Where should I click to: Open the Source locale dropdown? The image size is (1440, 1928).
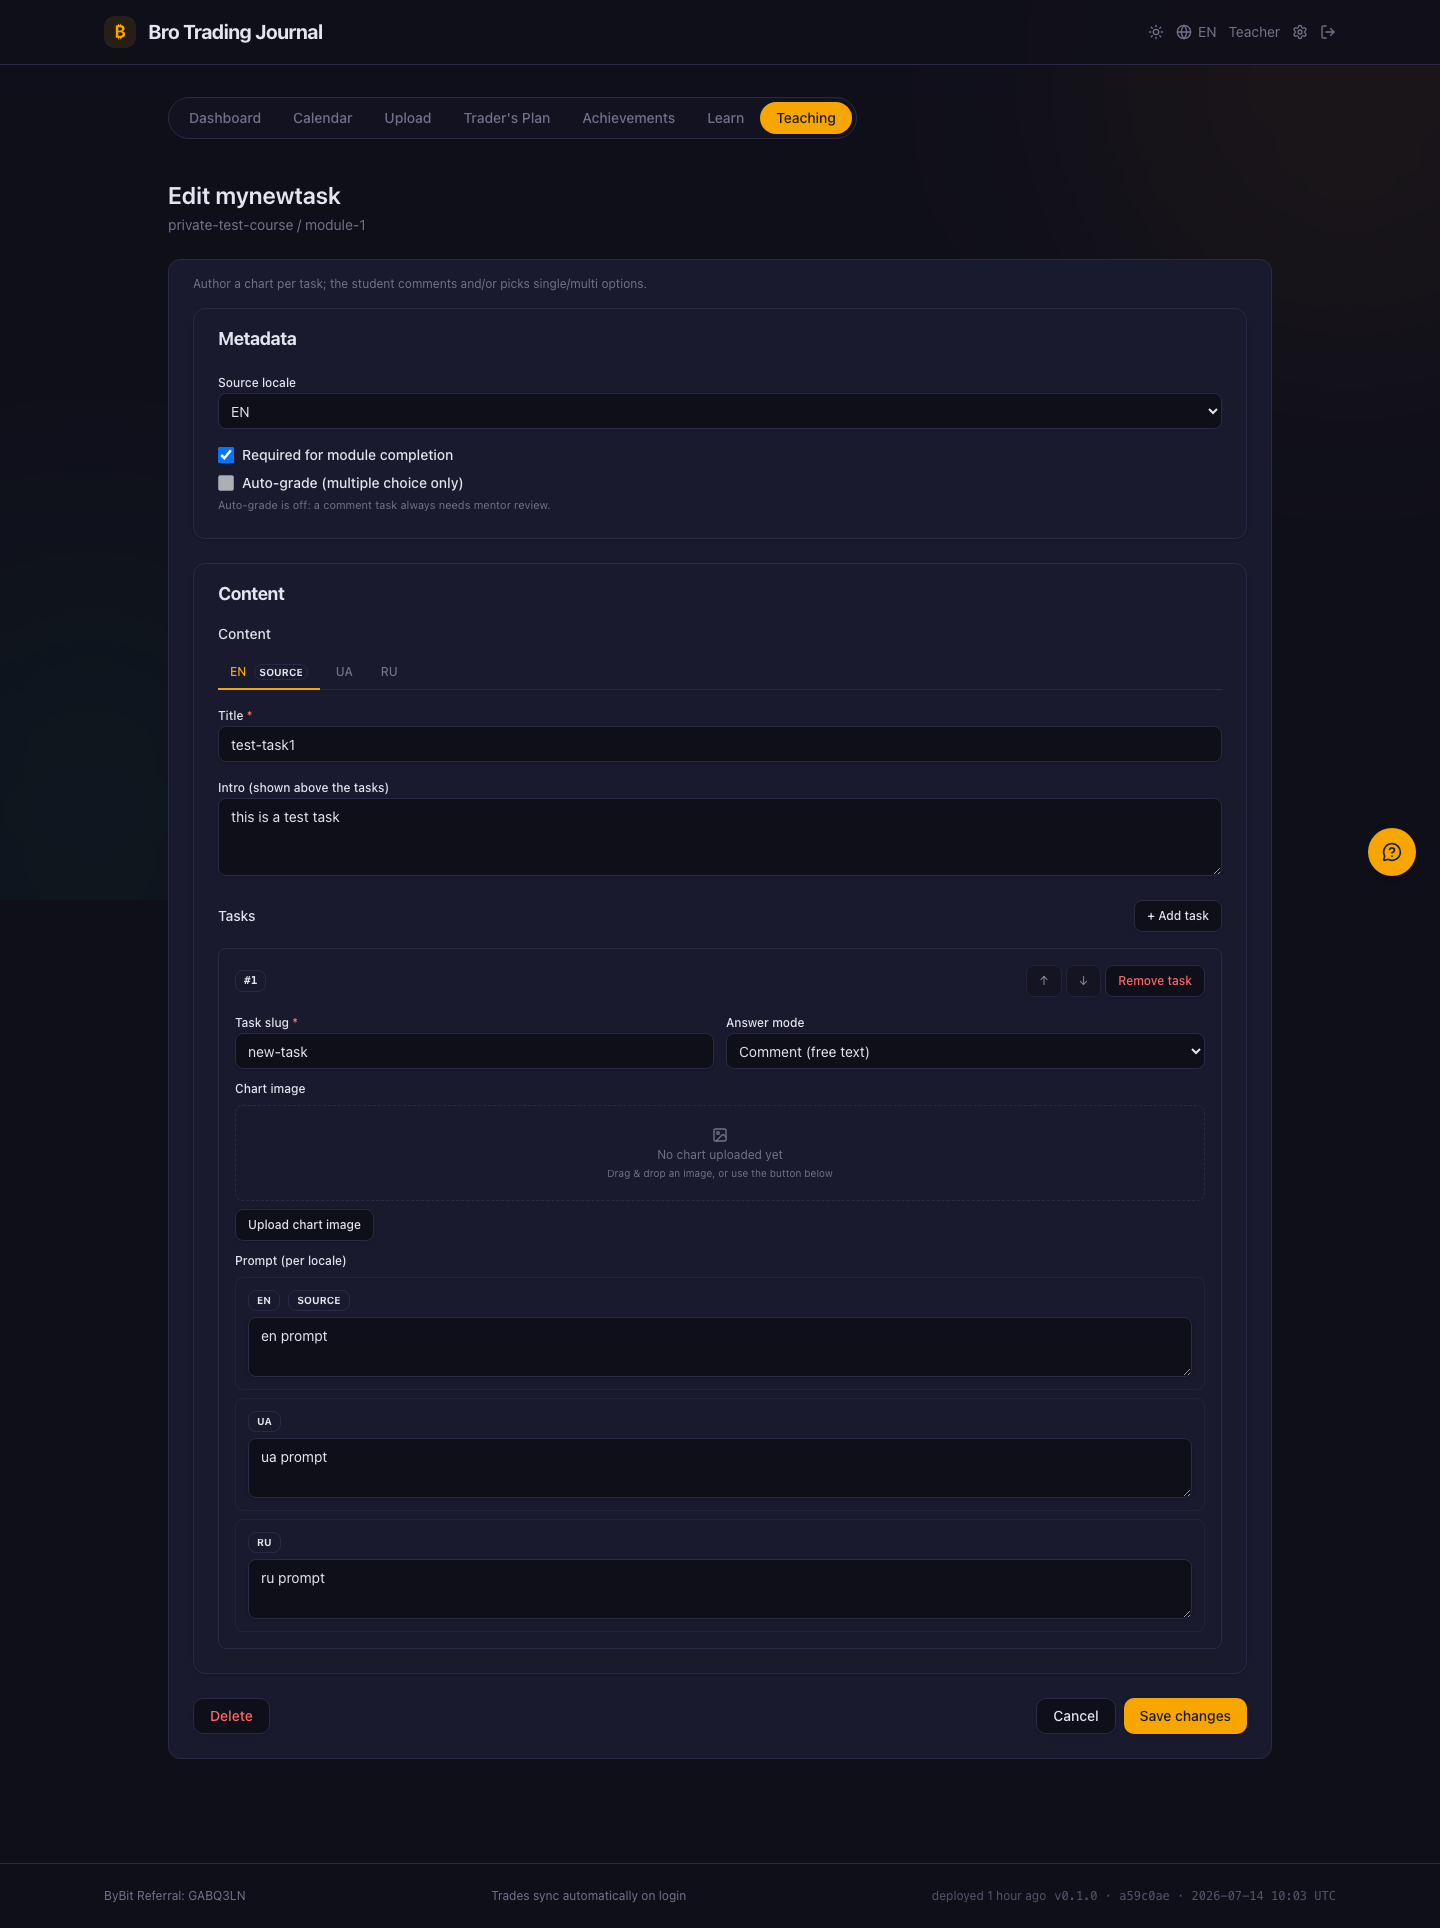coord(720,411)
